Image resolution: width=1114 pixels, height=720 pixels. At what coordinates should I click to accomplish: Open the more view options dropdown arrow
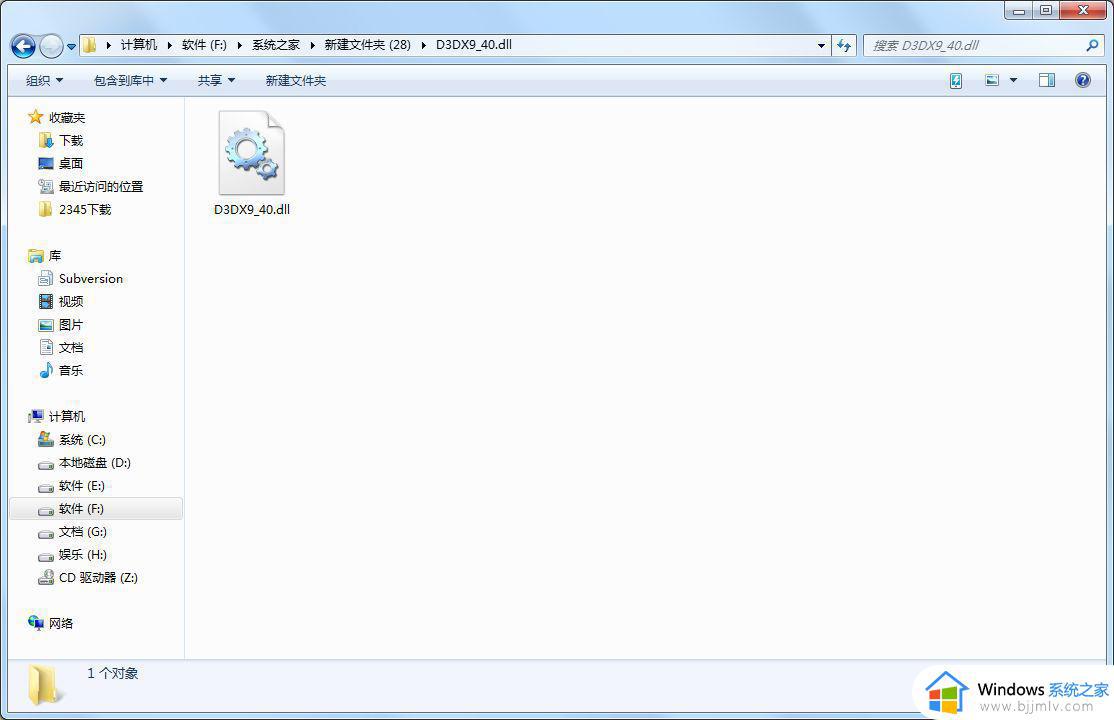point(1013,80)
